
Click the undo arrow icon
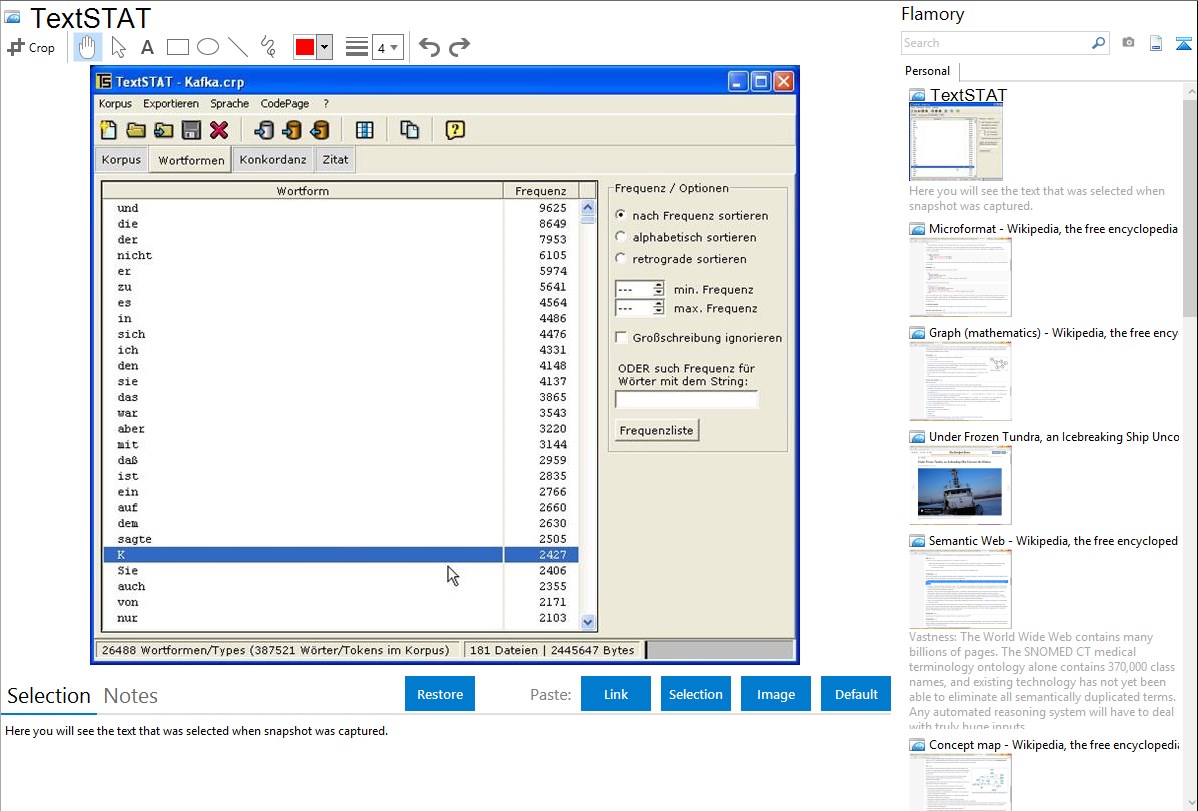pos(429,47)
